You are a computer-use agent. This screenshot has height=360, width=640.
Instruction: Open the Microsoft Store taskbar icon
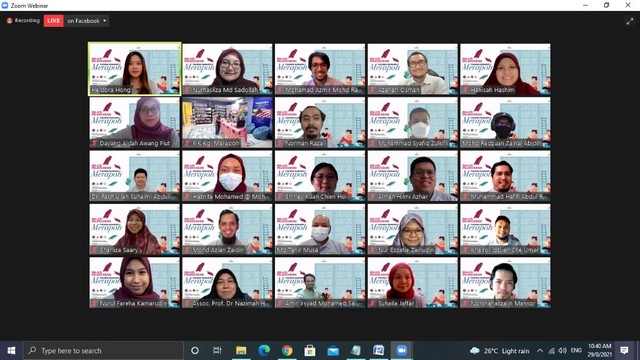(x=310, y=350)
